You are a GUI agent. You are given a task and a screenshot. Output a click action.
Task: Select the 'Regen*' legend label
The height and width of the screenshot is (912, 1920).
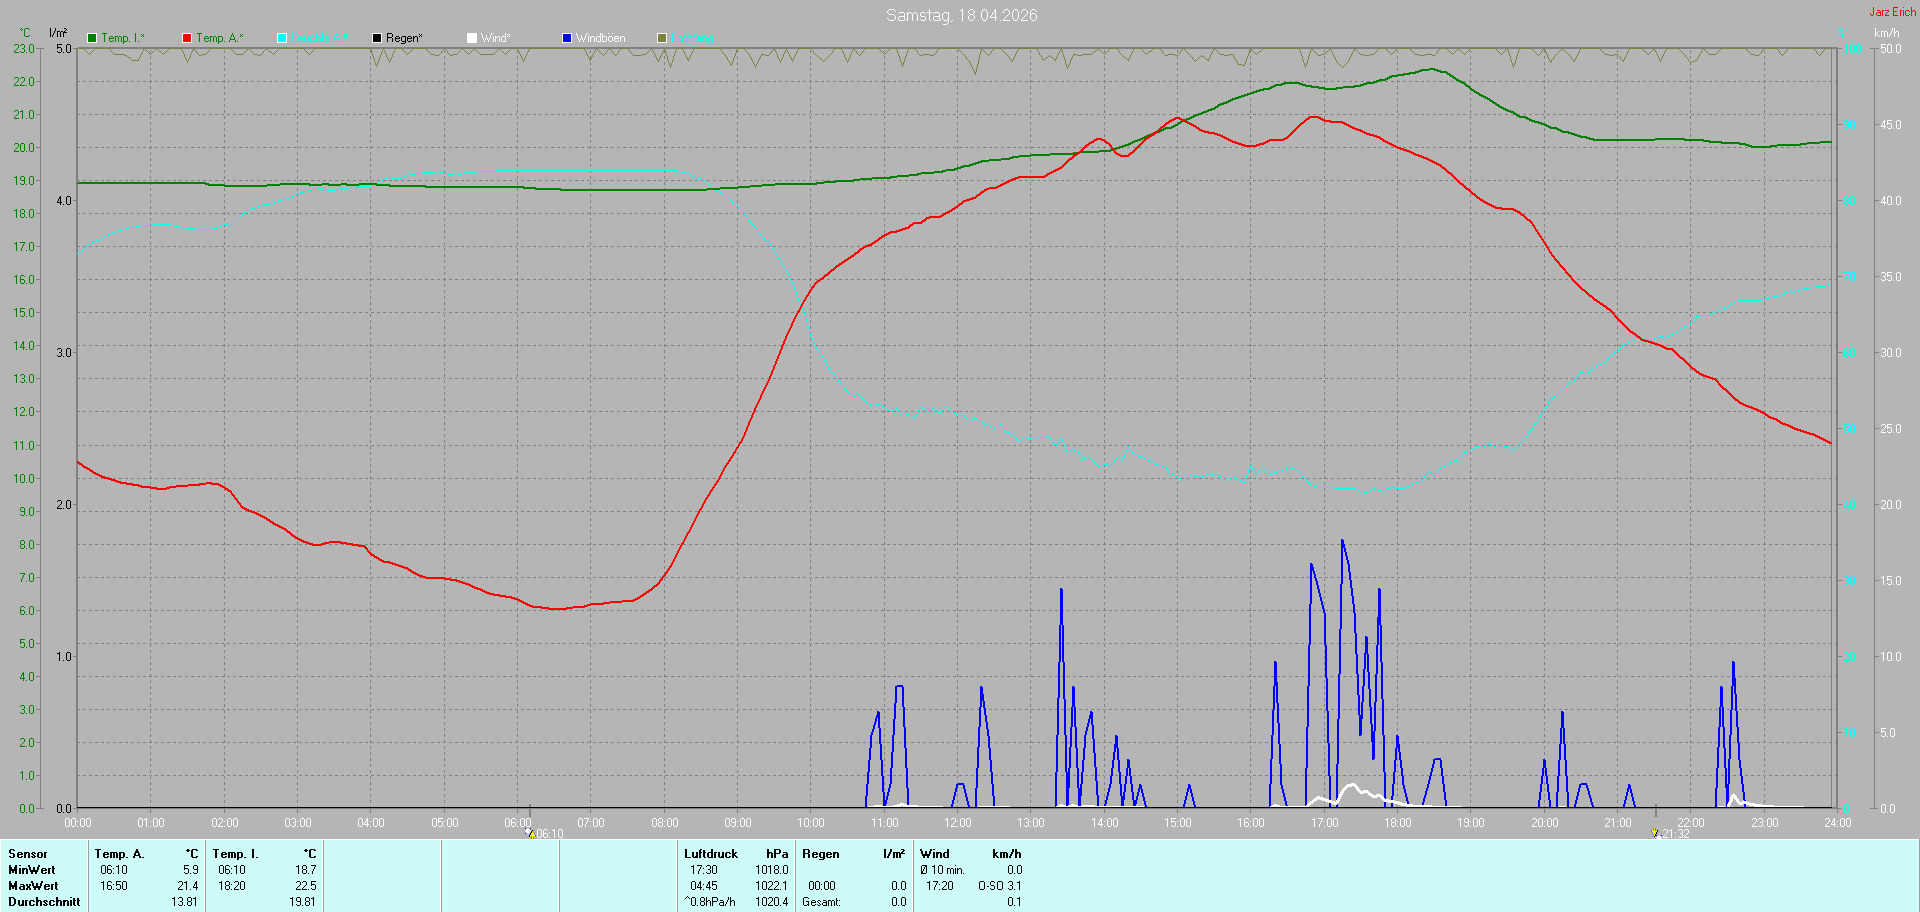click(404, 38)
